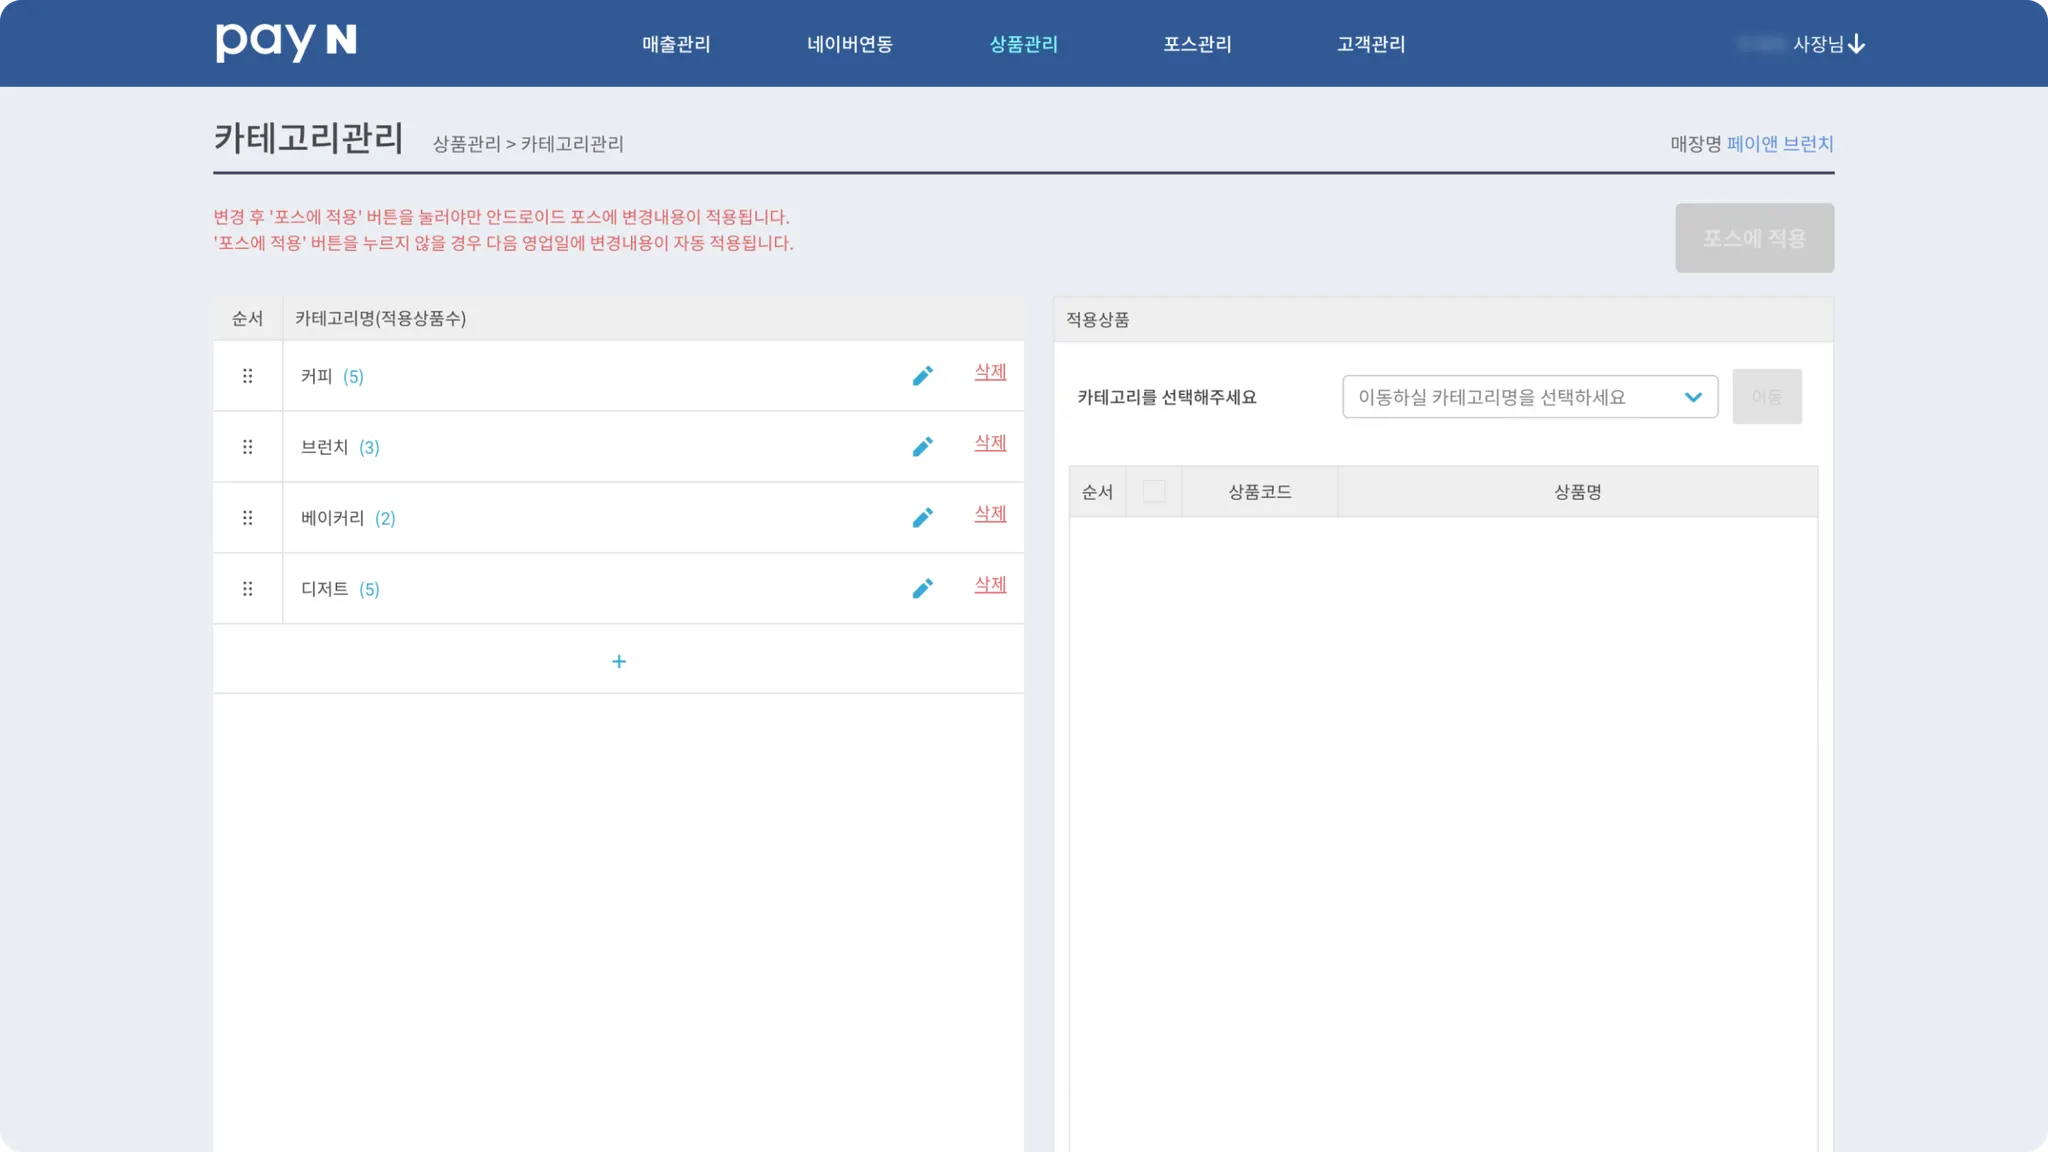Click the pencil edit icon for 커피

coord(922,376)
